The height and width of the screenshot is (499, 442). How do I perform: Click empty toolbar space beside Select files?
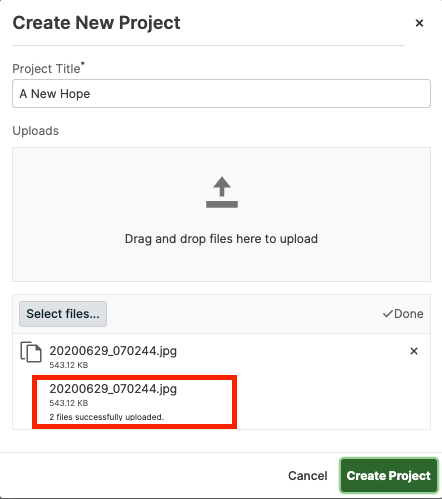(x=243, y=314)
